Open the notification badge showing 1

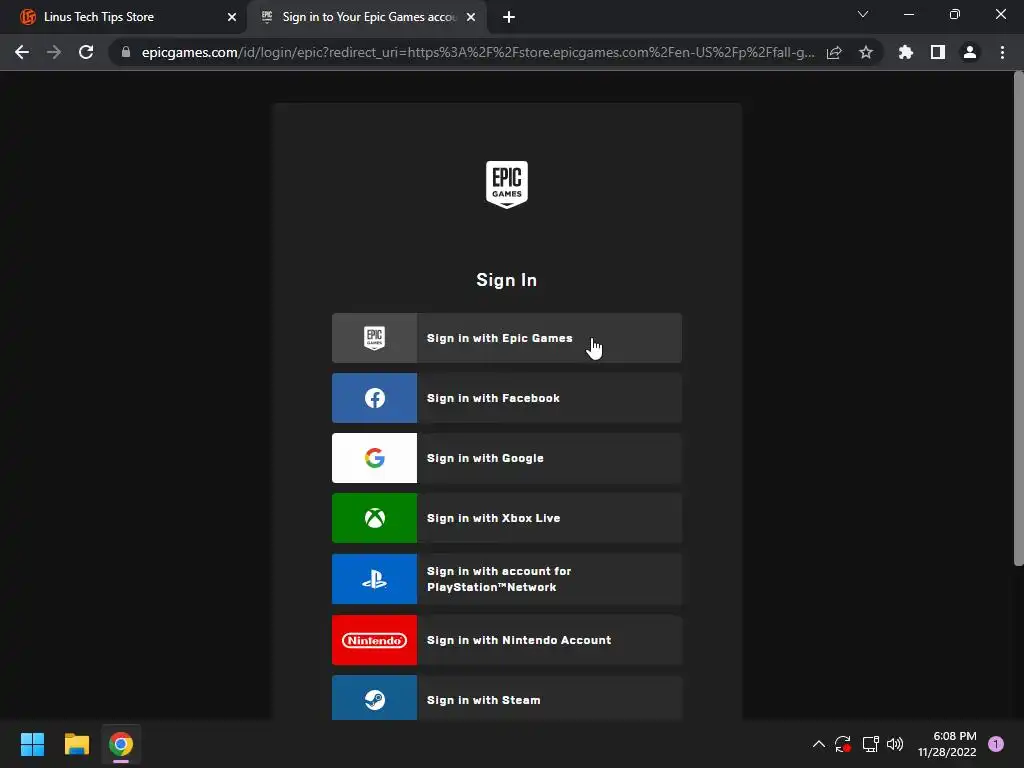tap(996, 744)
